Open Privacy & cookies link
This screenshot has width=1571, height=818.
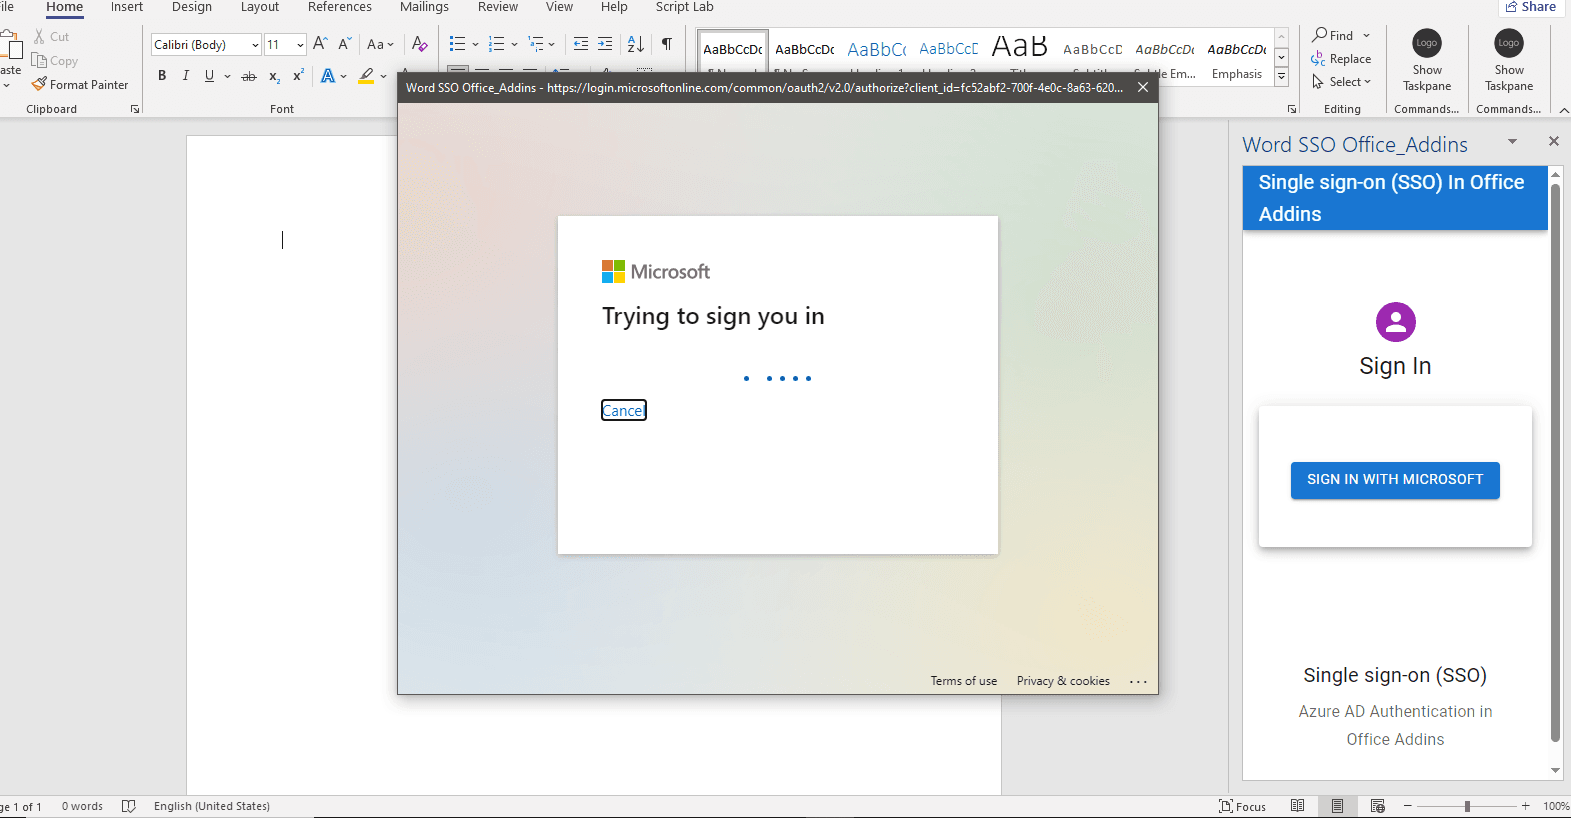1063,681
